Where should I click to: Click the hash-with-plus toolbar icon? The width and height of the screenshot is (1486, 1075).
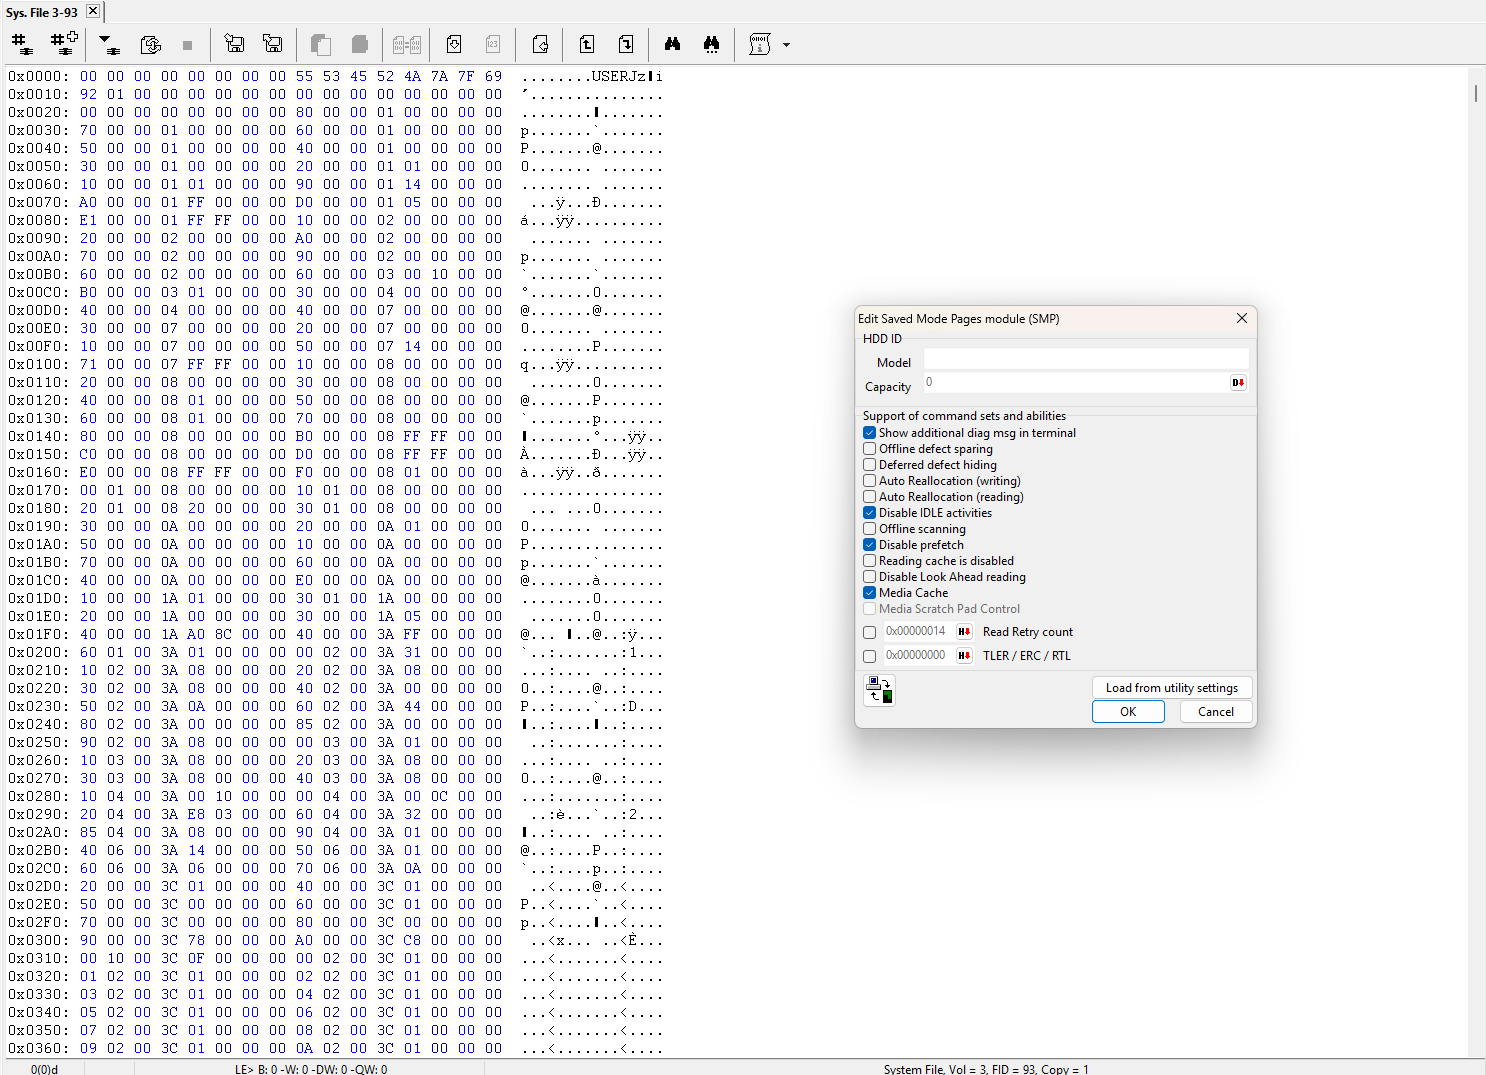[64, 44]
